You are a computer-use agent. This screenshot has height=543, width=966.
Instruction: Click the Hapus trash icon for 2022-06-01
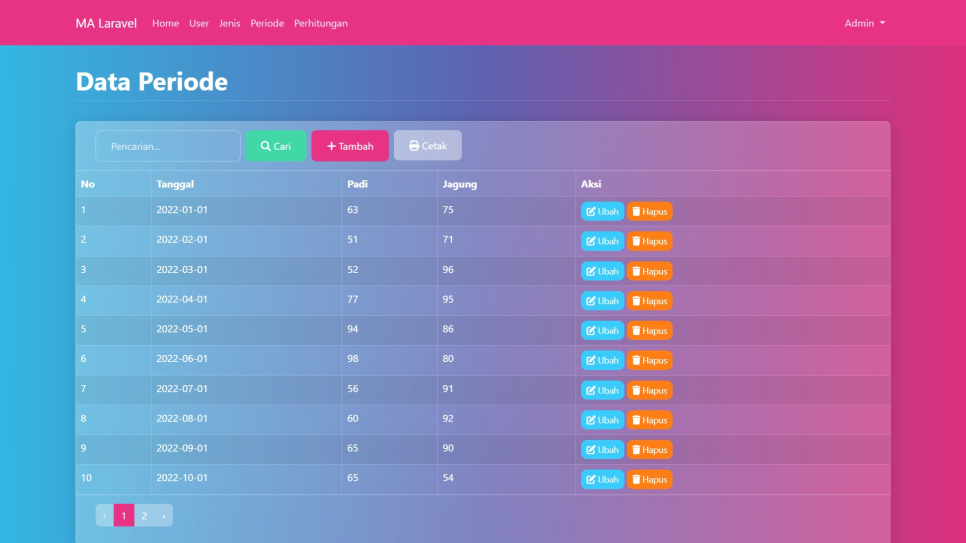coord(636,360)
